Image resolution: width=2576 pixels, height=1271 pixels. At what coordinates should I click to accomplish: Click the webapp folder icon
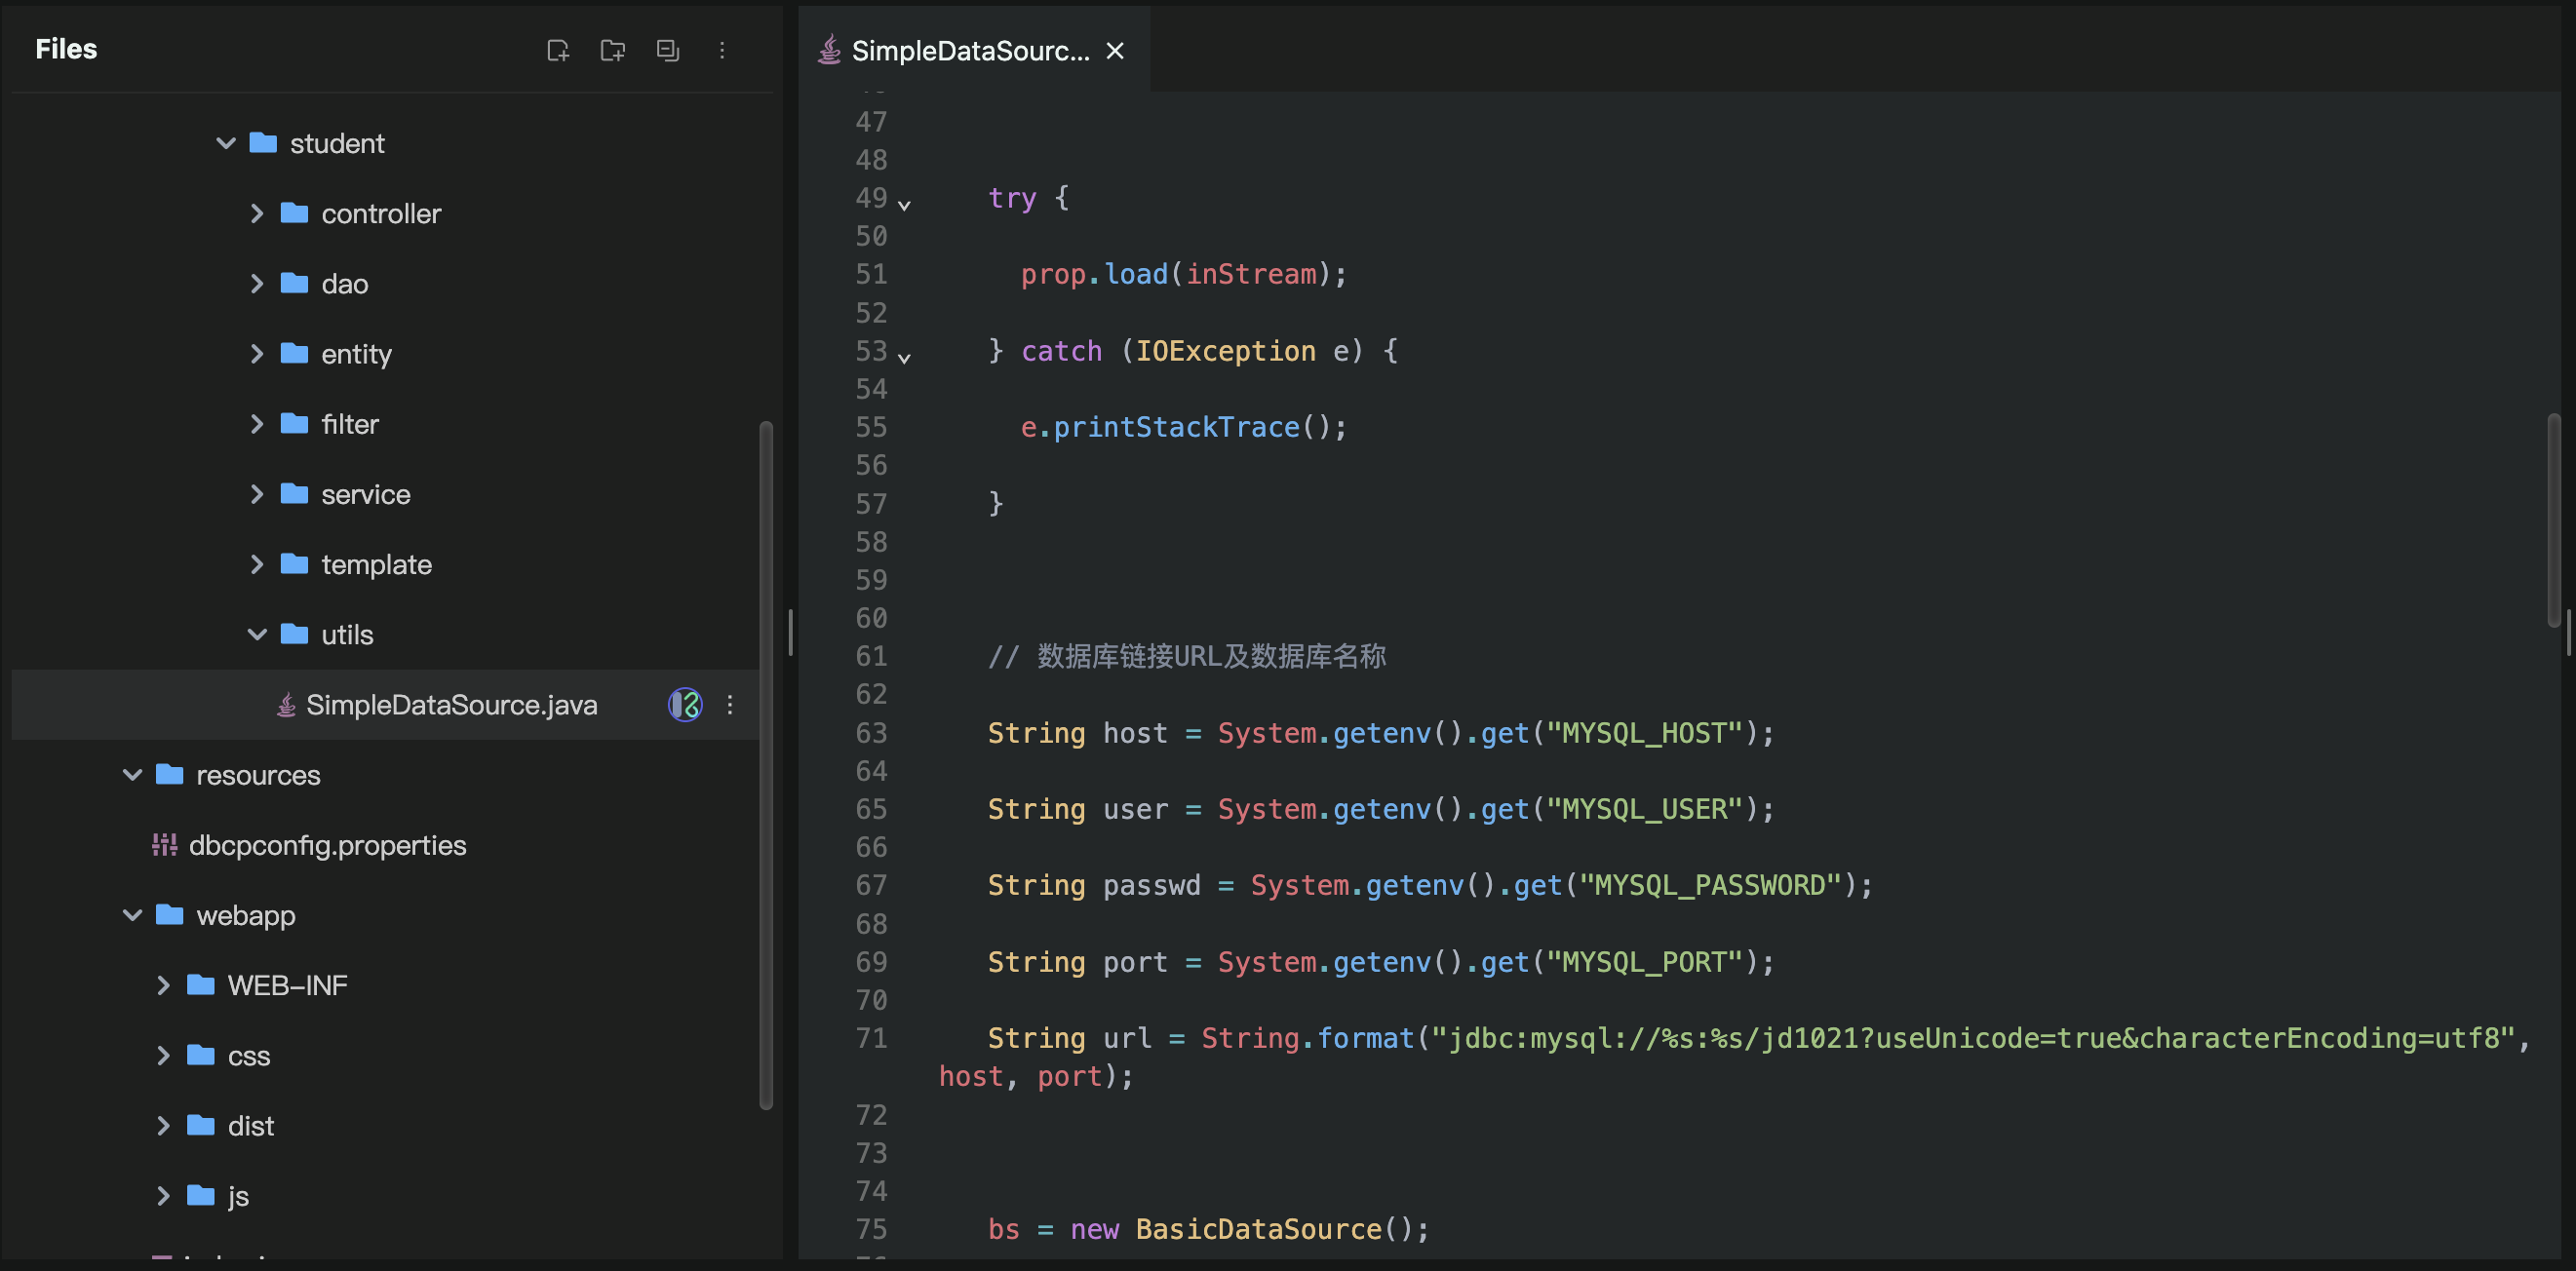169,914
